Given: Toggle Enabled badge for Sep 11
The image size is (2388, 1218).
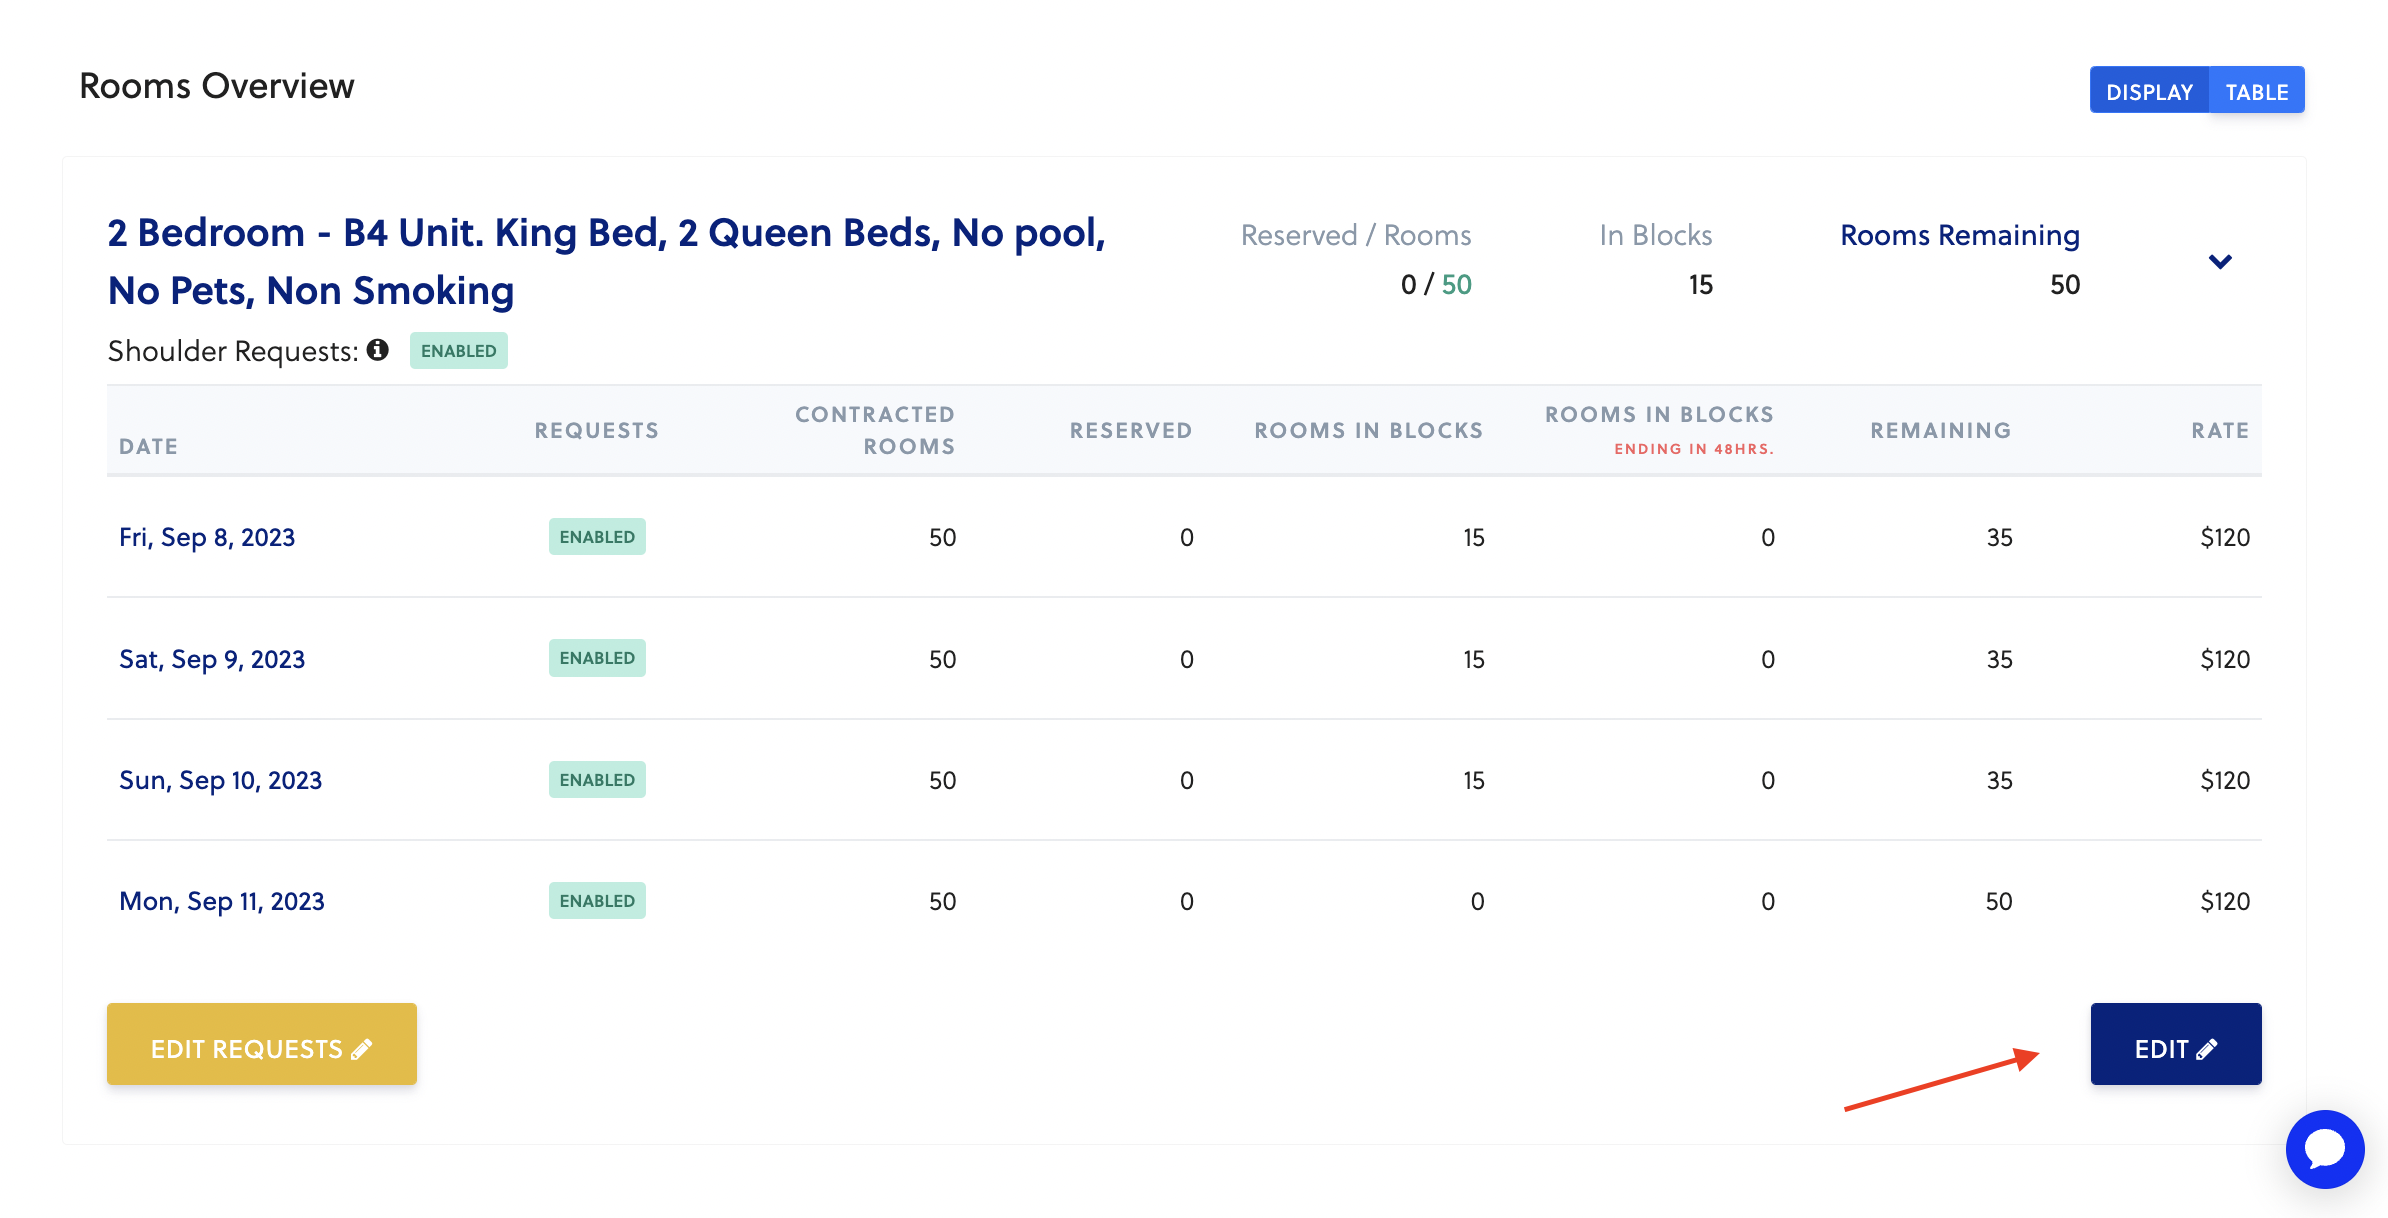Looking at the screenshot, I should (597, 901).
